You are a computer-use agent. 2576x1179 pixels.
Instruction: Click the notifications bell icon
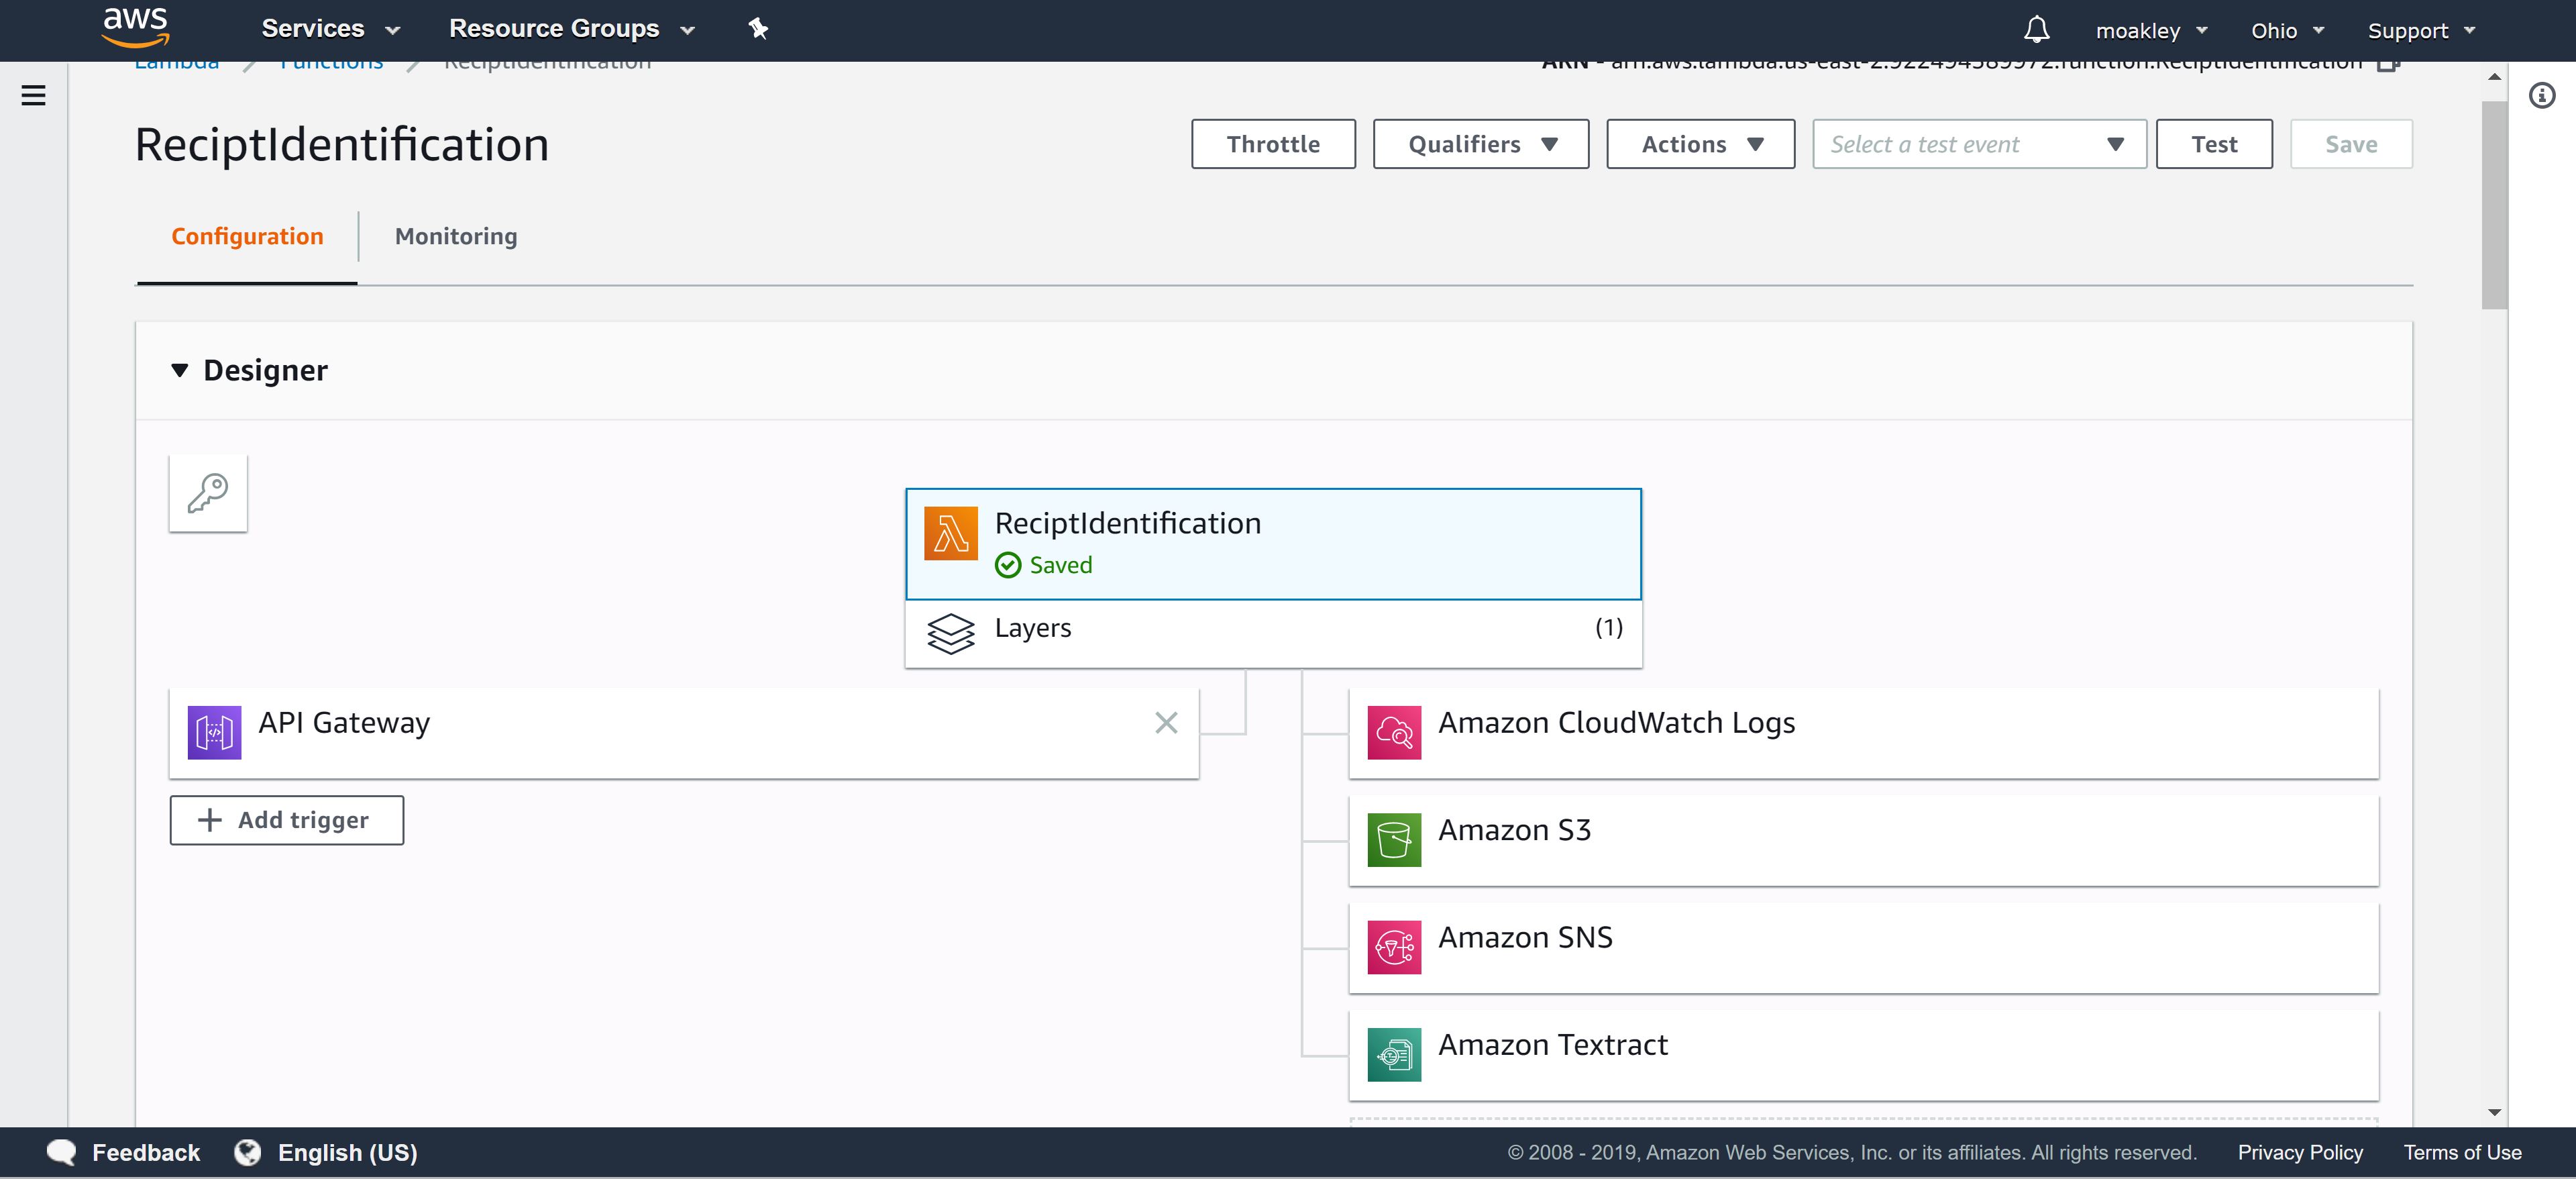tap(2036, 29)
